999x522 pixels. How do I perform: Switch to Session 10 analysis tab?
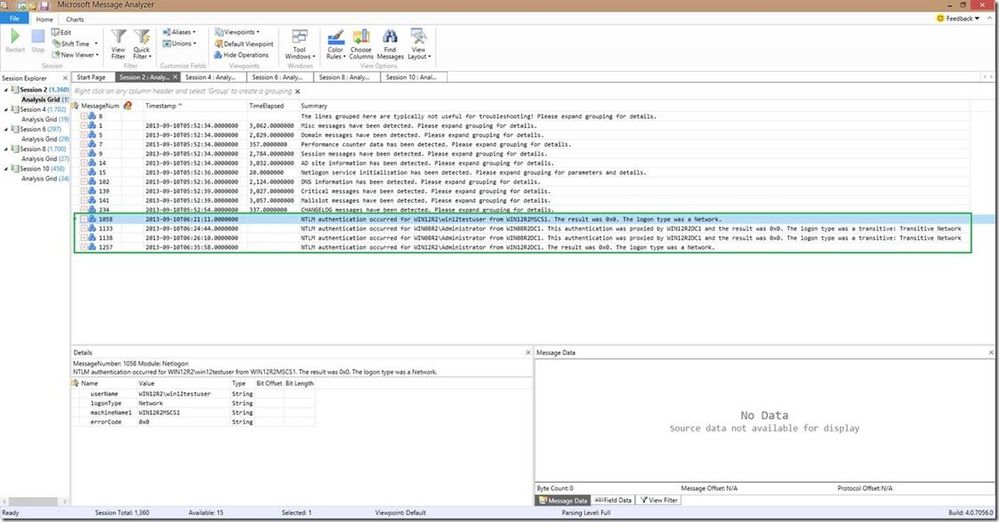[412, 77]
